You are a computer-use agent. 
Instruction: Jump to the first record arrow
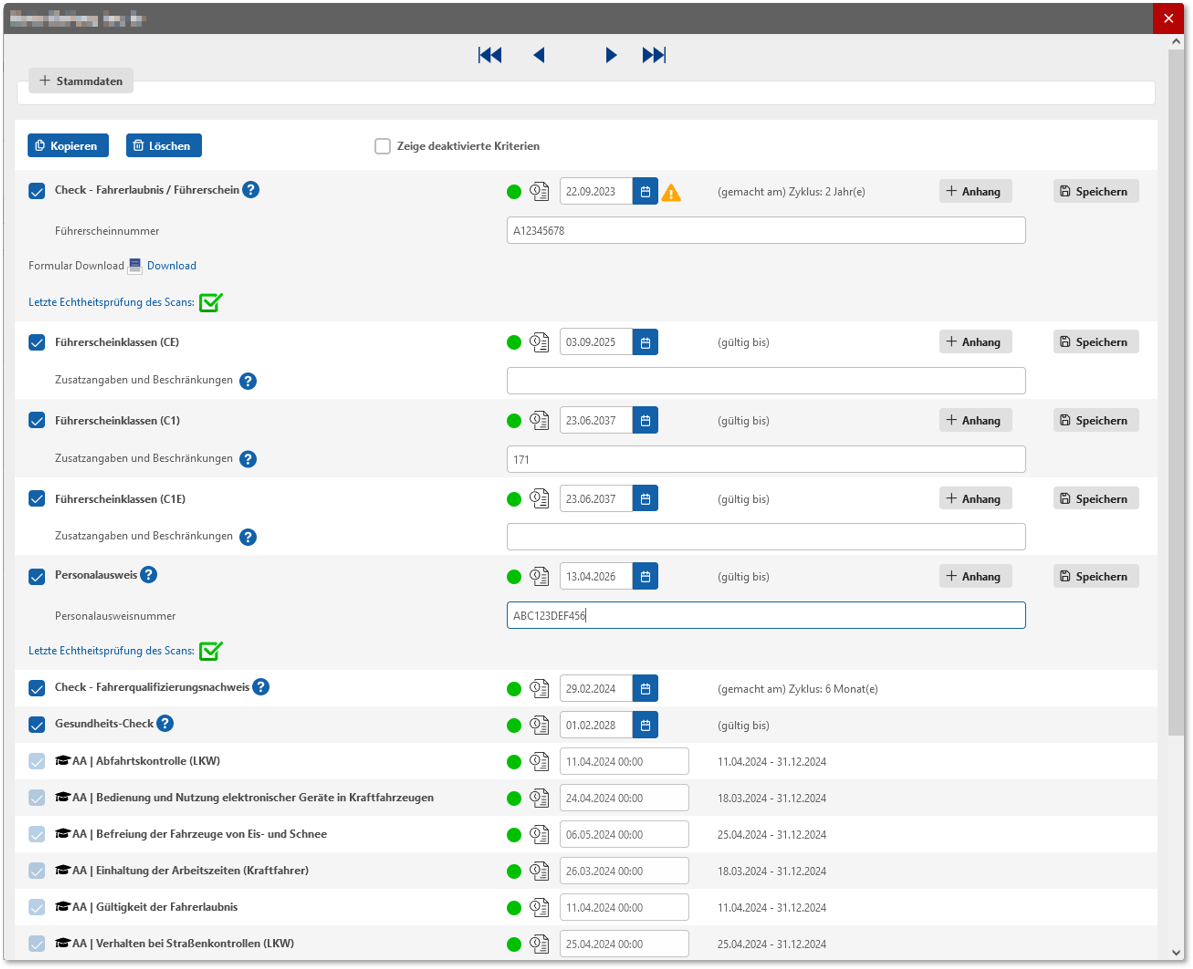(x=490, y=55)
